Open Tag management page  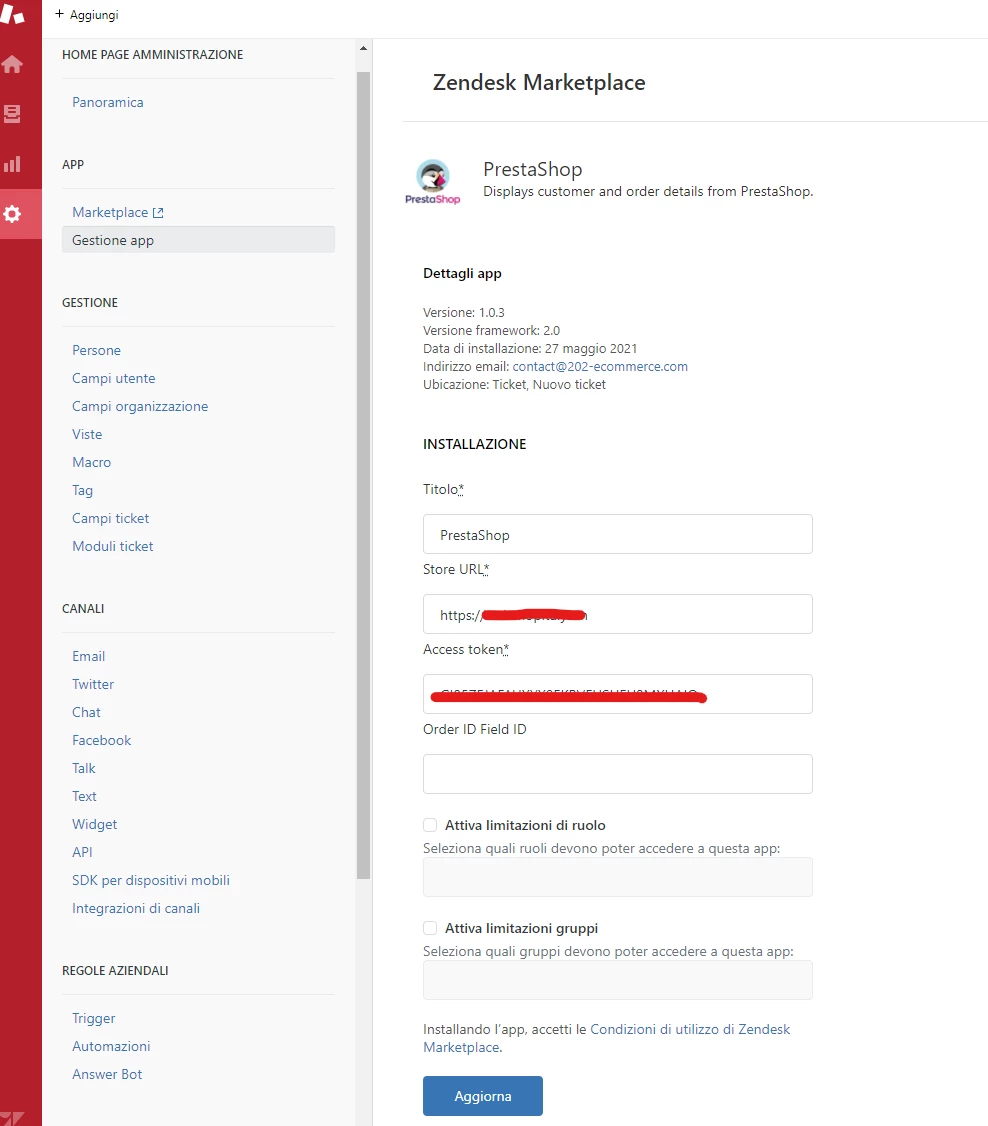click(83, 490)
